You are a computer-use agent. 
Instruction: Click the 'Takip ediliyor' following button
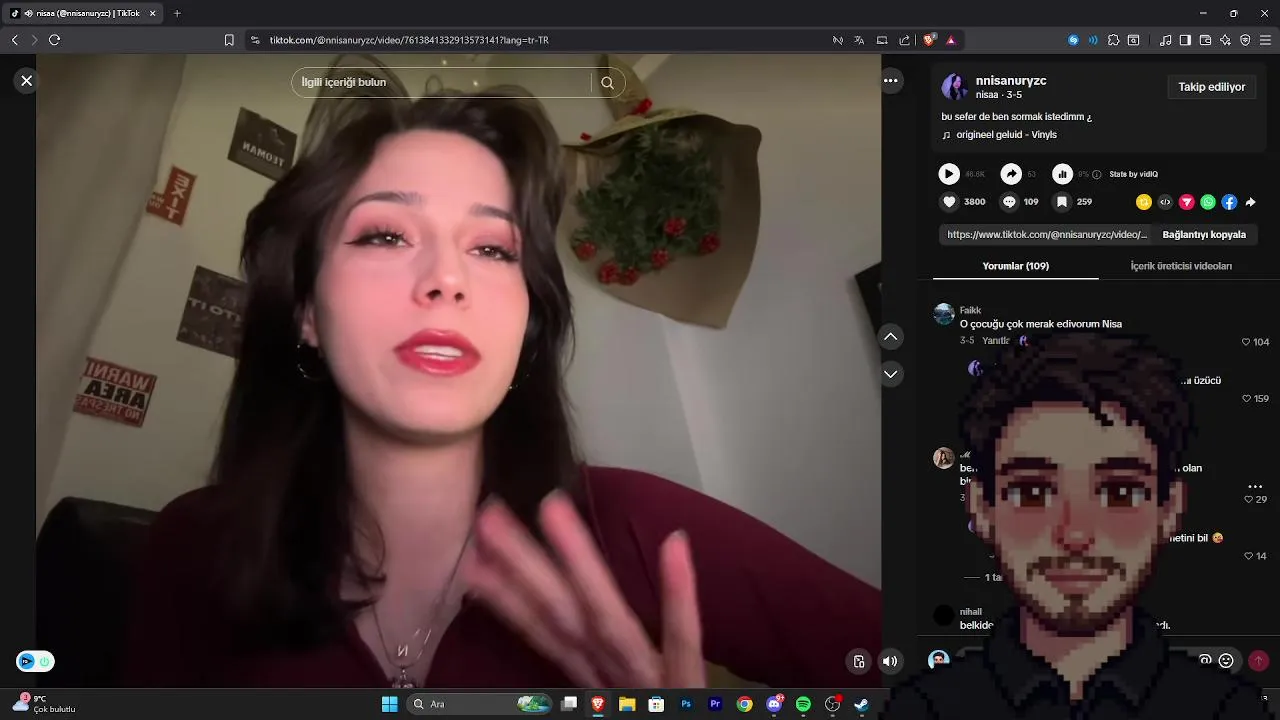1211,87
